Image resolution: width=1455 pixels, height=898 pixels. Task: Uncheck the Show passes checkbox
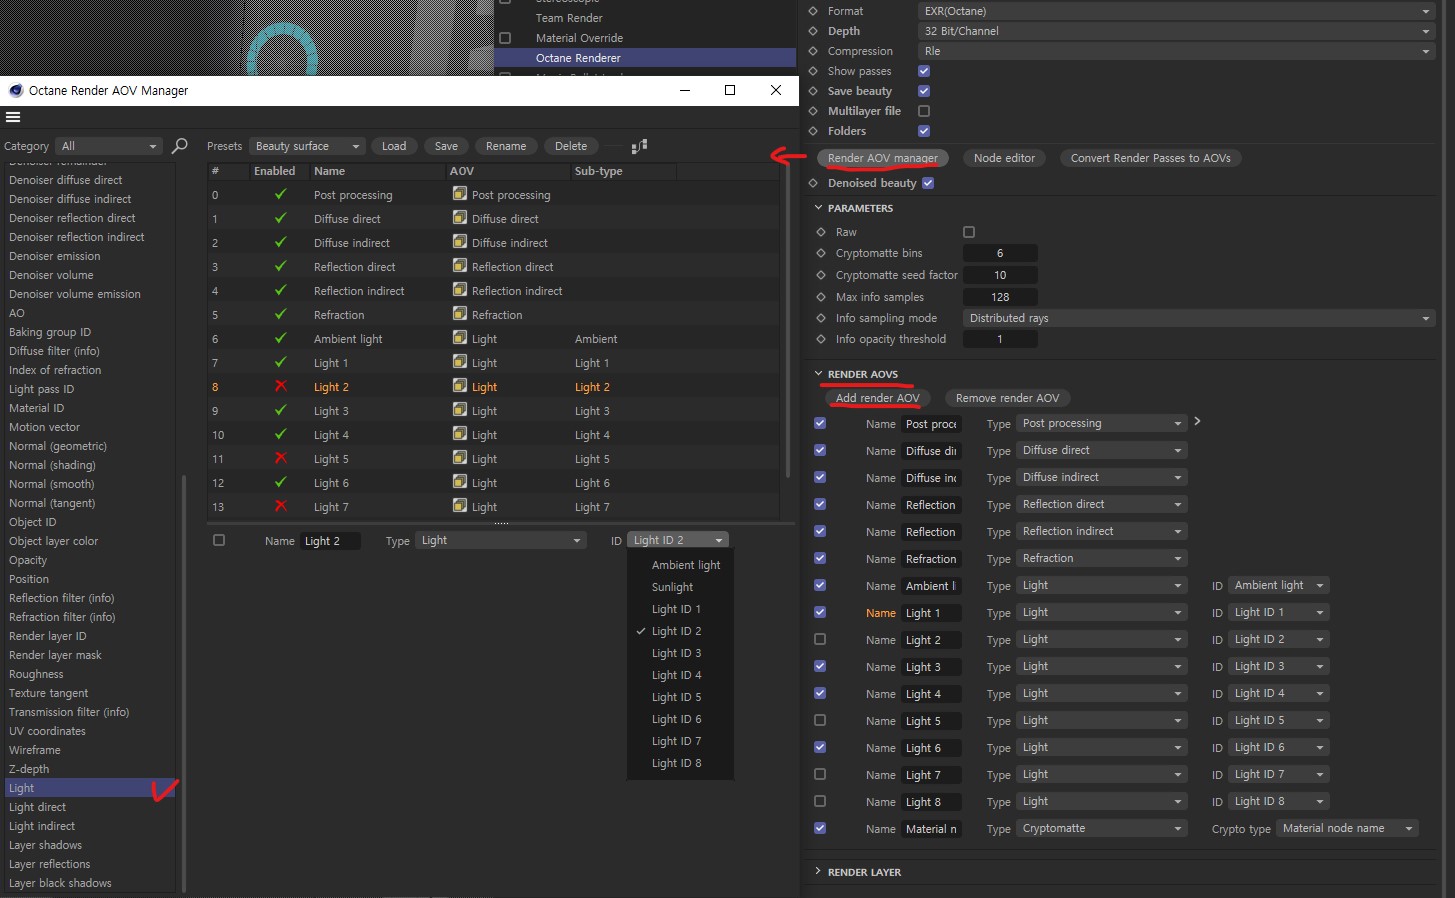click(924, 71)
